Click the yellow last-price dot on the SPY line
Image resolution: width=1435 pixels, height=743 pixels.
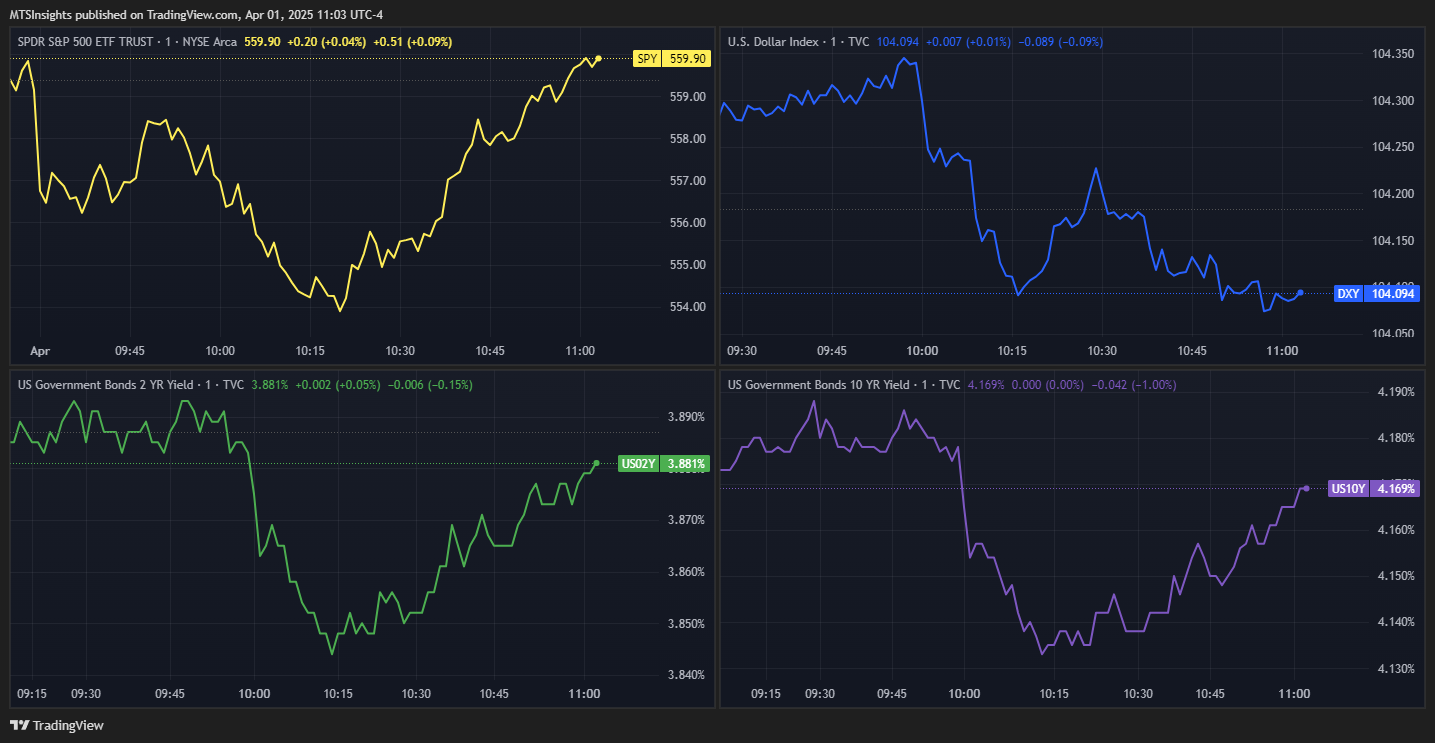coord(598,59)
